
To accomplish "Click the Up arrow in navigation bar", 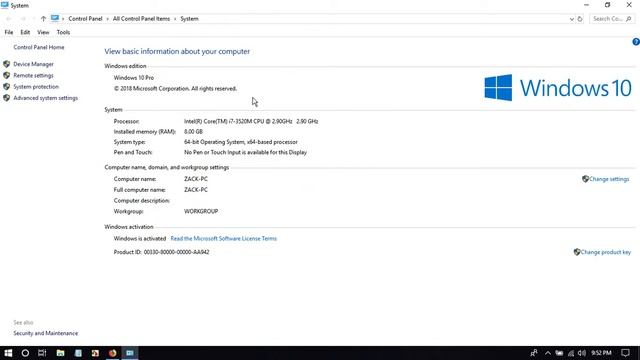I will click(x=43, y=19).
